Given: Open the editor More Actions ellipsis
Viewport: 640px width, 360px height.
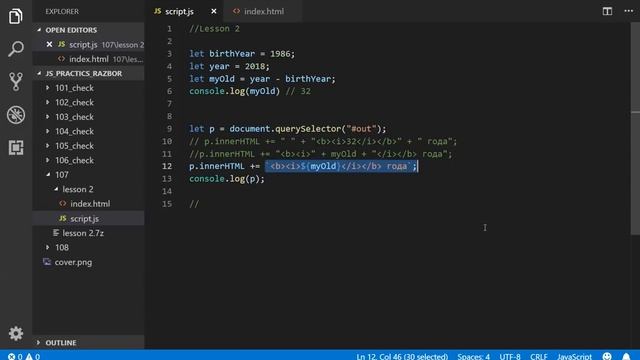Looking at the screenshot, I should (629, 11).
